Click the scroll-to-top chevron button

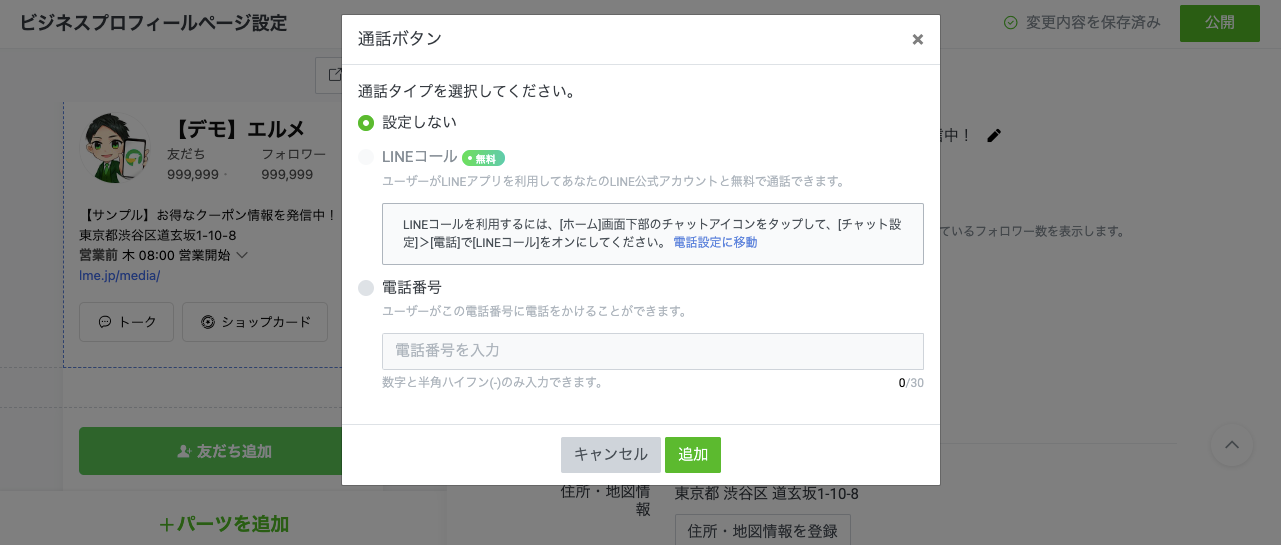click(1232, 445)
